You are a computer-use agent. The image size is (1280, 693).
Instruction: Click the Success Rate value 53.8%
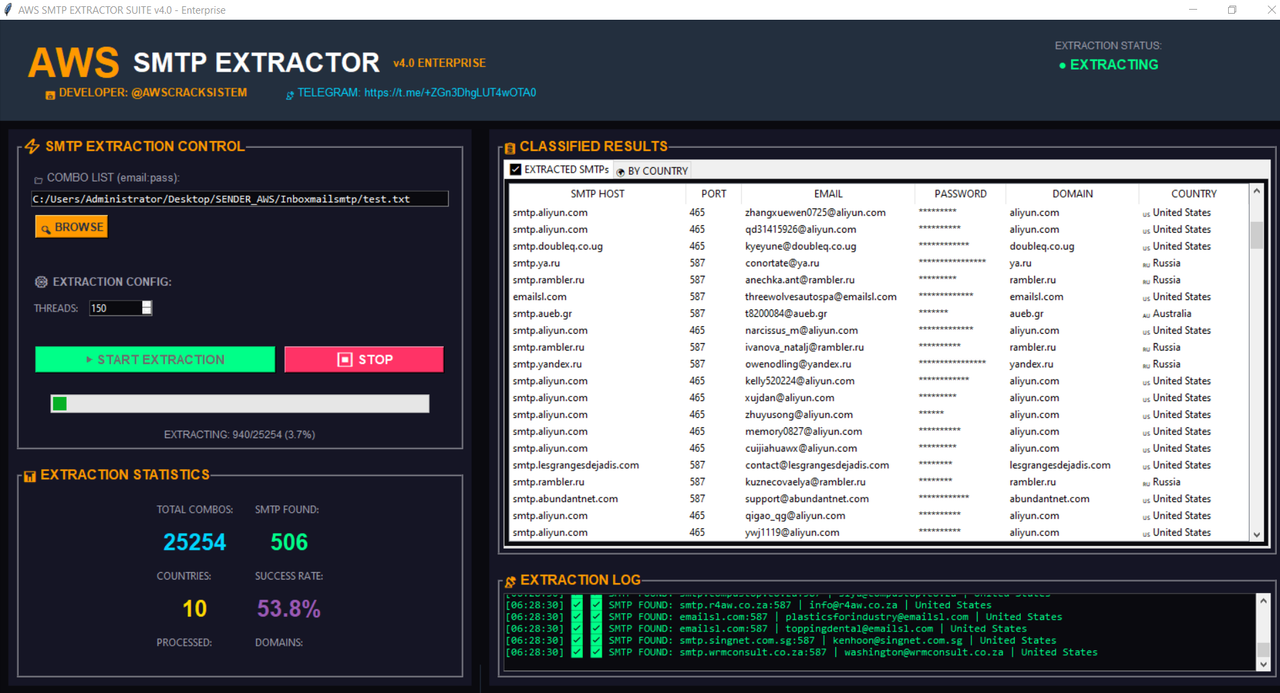coord(289,608)
